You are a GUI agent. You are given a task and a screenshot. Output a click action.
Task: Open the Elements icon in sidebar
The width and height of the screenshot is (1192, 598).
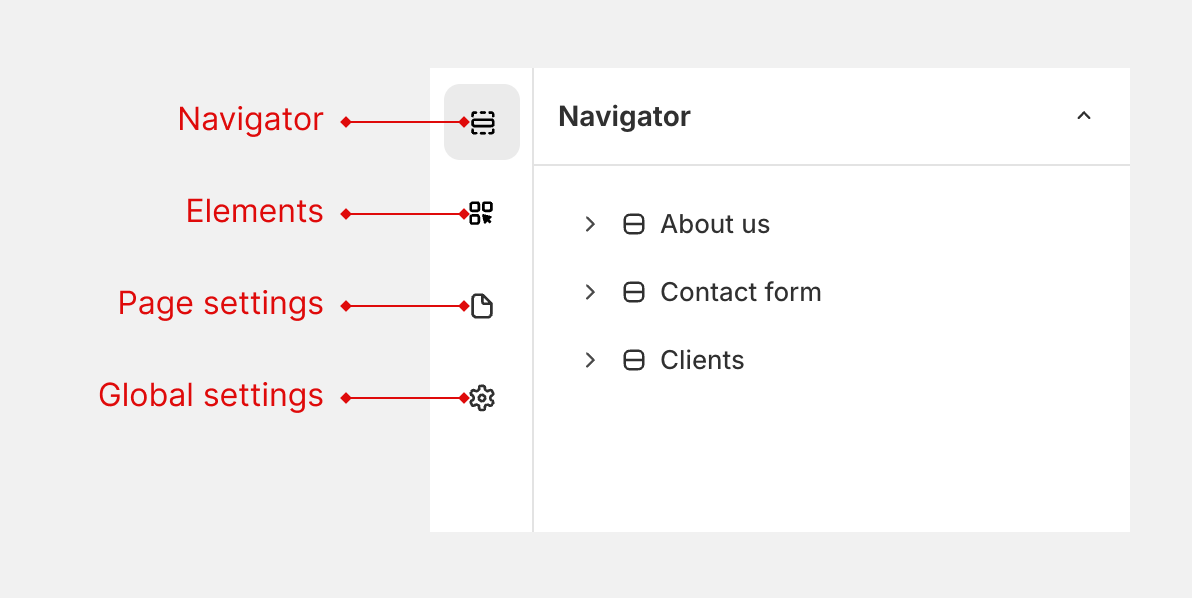coord(481,214)
